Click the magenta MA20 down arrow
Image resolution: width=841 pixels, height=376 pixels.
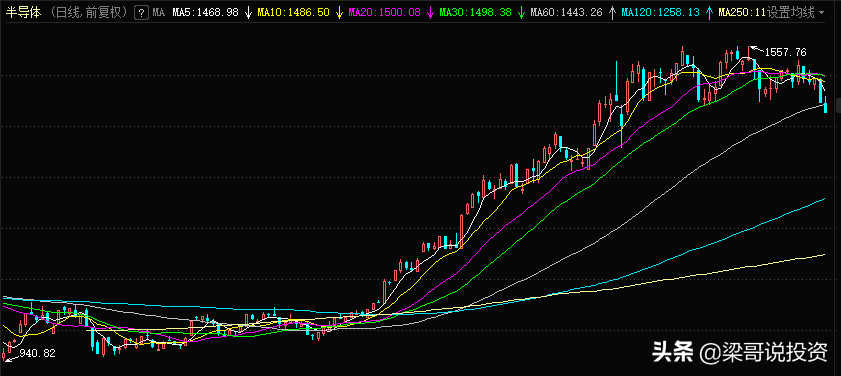point(430,12)
